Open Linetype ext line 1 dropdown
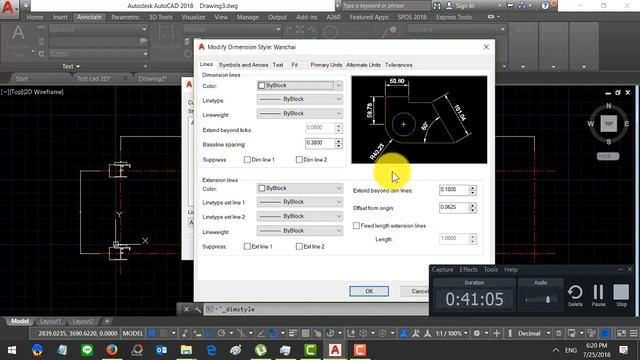Screen dimensions: 640x360 click(x=300, y=202)
